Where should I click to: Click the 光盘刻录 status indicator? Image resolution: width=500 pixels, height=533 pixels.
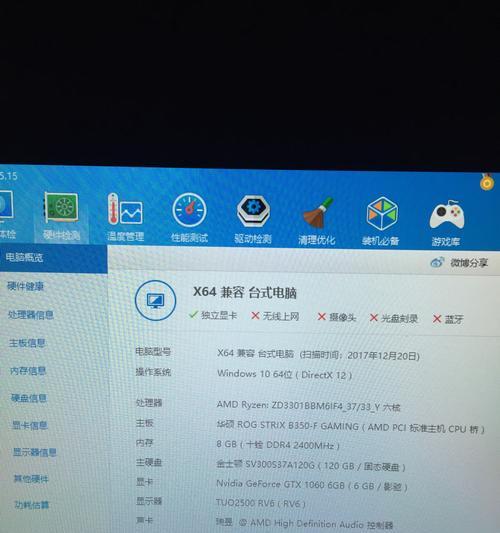tap(394, 318)
